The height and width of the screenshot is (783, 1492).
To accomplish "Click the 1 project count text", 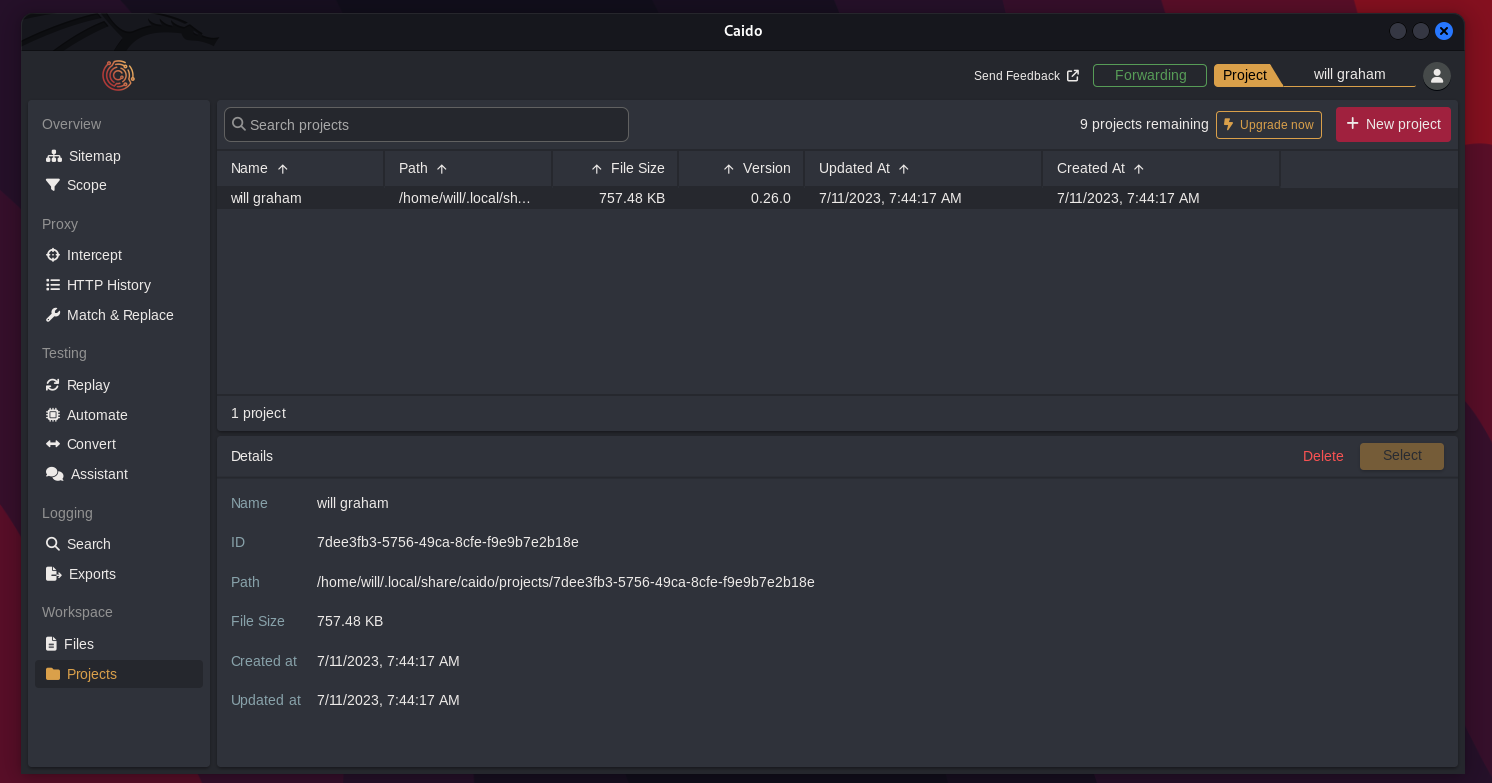I will tap(258, 413).
